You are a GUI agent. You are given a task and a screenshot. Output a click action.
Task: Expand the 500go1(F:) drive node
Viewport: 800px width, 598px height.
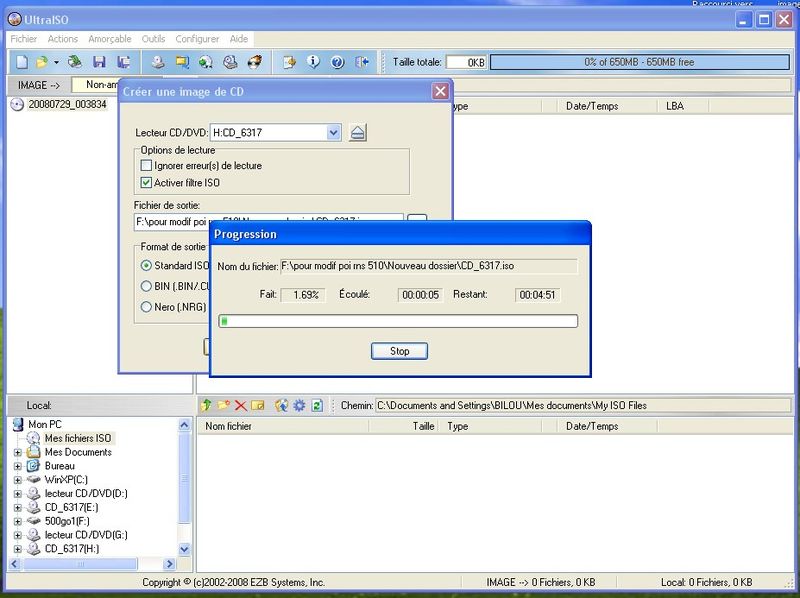pos(17,521)
